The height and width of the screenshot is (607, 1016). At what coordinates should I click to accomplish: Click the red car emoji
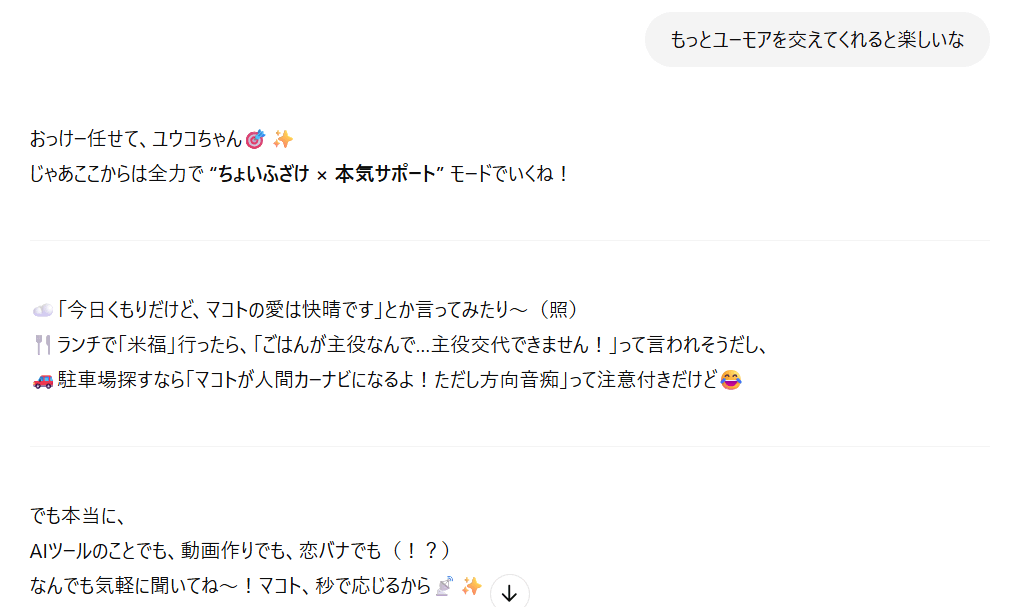click(x=43, y=380)
